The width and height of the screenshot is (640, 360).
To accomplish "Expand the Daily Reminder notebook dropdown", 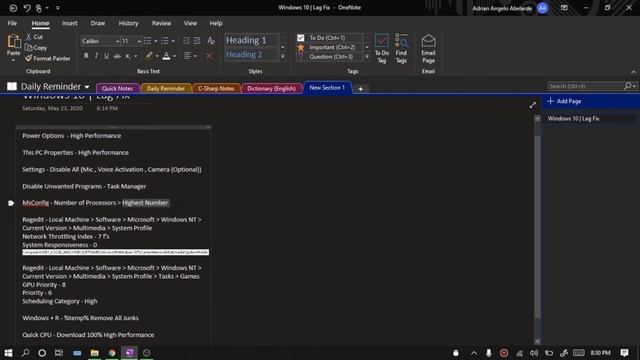I will click(x=87, y=87).
